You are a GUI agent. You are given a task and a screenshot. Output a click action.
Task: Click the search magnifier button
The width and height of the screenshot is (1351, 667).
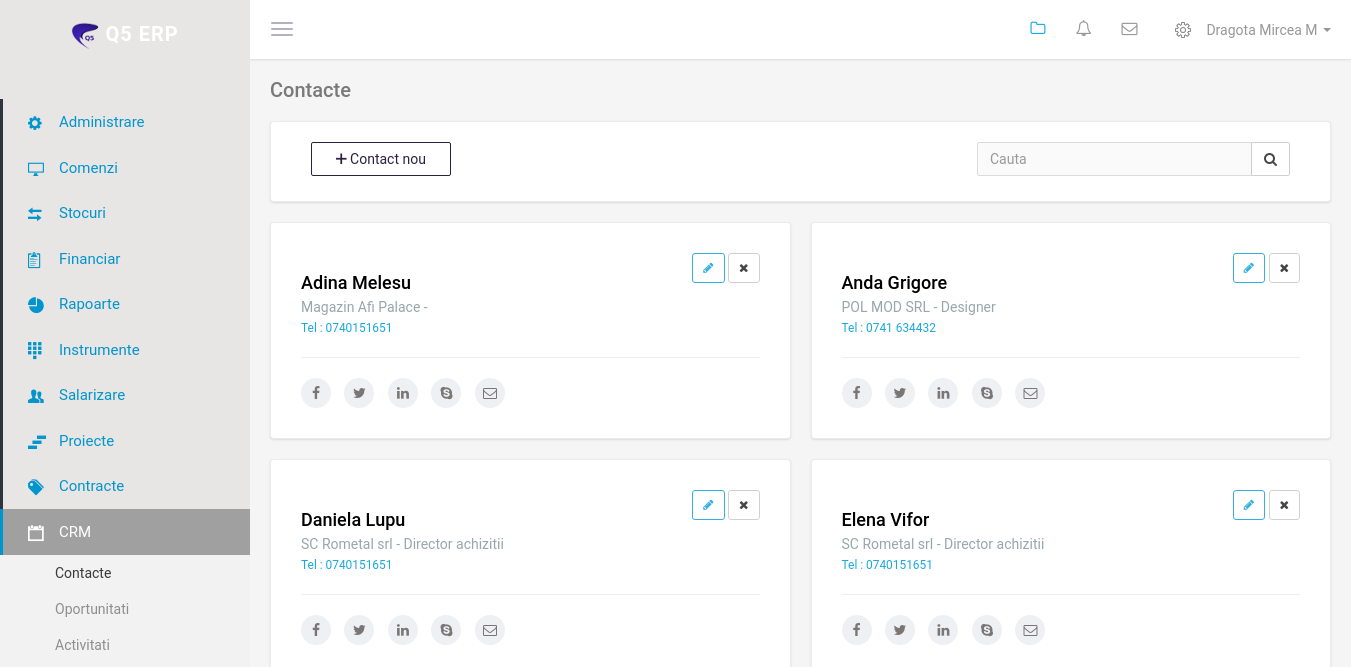tap(1270, 159)
